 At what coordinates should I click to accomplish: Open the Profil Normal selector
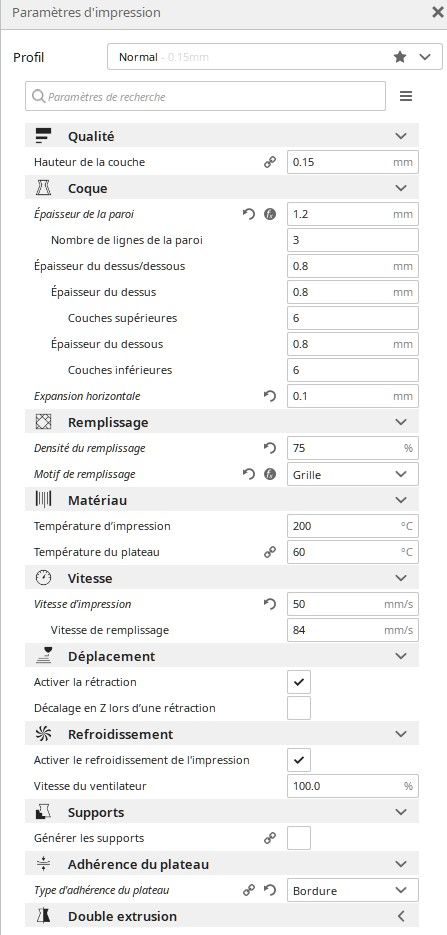click(x=275, y=57)
